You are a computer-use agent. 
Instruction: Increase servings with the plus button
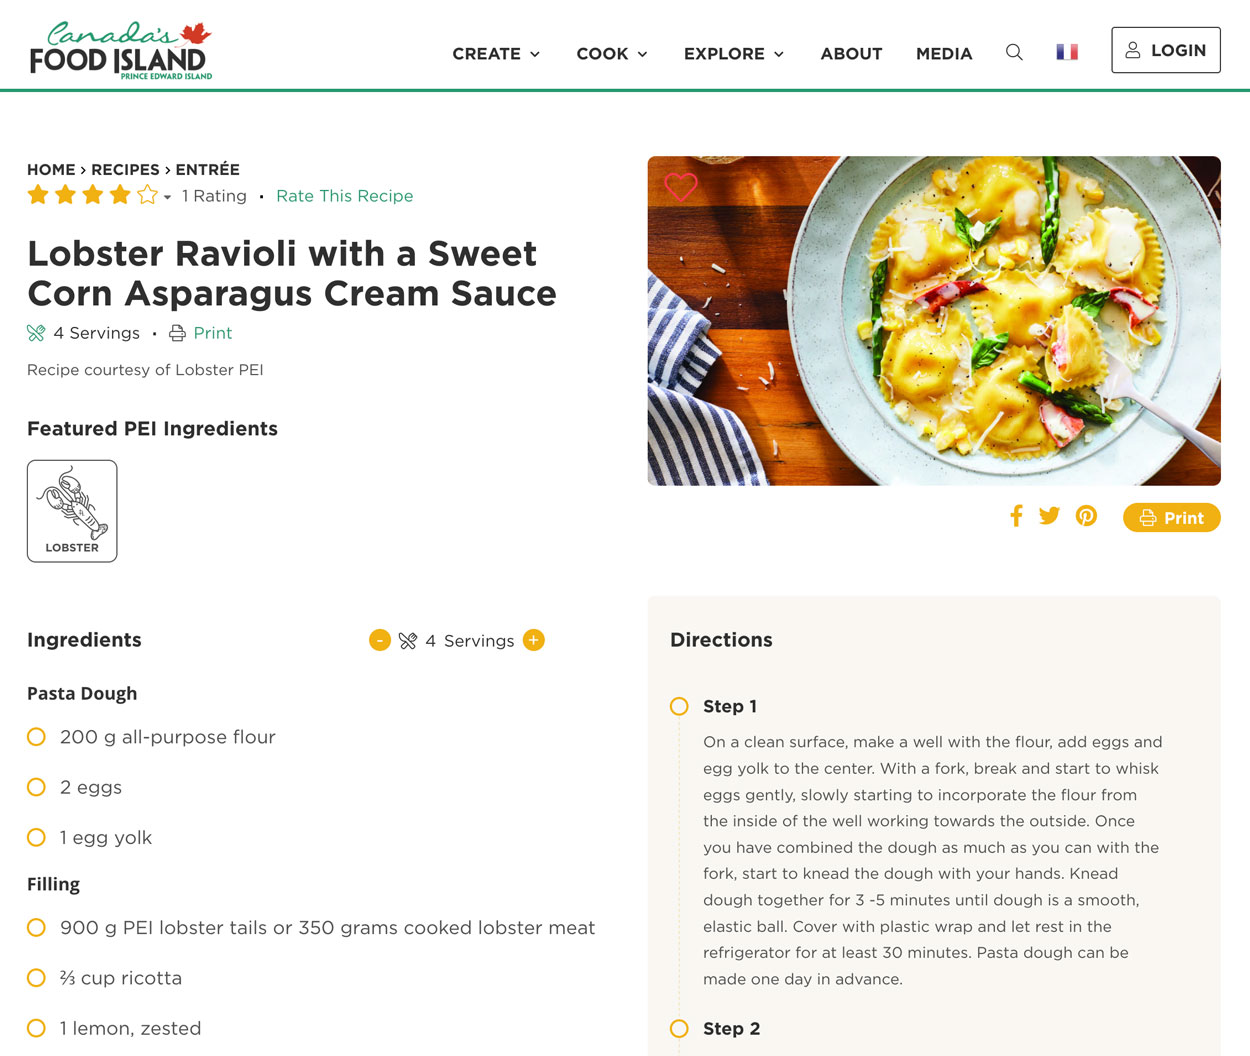pos(534,640)
